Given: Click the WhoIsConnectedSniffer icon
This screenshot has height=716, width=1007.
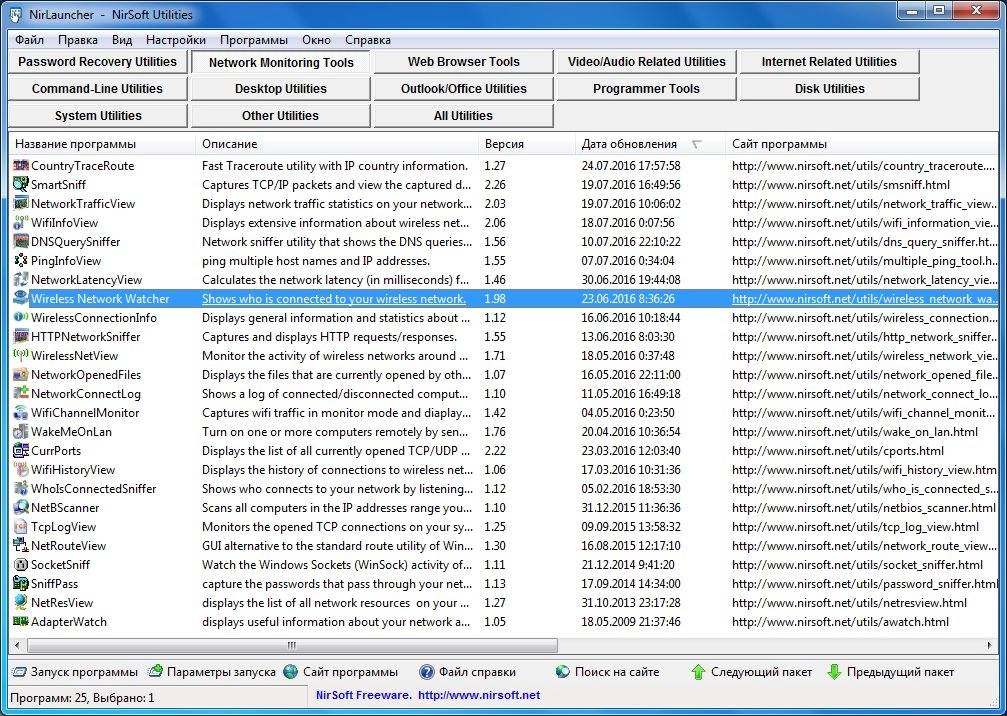Looking at the screenshot, I should 21,489.
